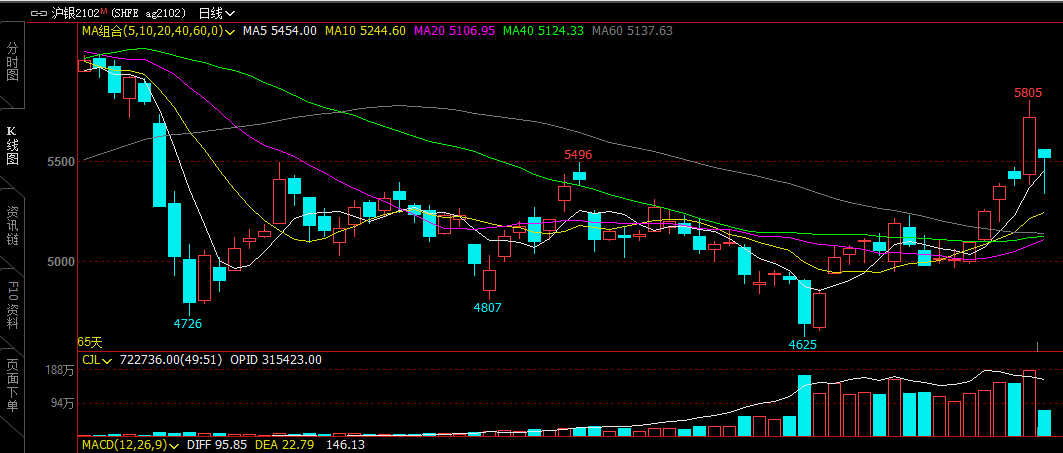1063x453 pixels.
Task: Open the 页面下单 side tab
Action: click(12, 385)
